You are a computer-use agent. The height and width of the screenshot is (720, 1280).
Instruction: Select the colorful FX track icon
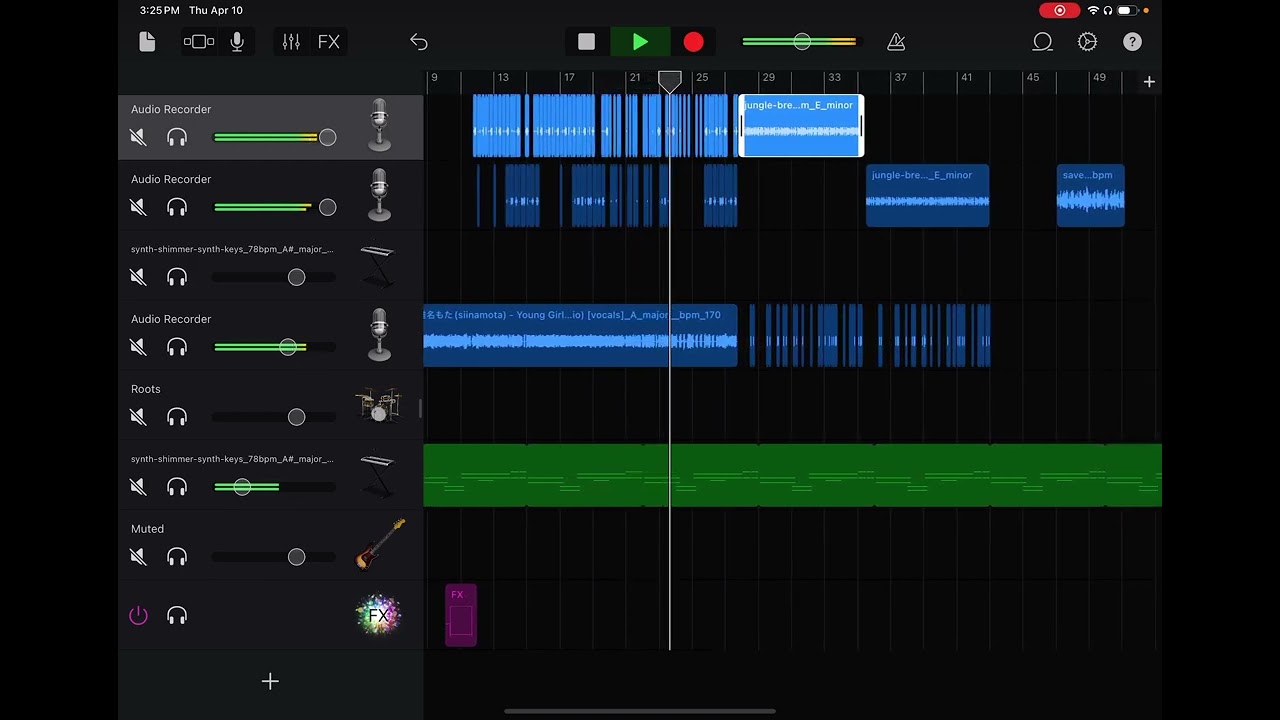378,615
